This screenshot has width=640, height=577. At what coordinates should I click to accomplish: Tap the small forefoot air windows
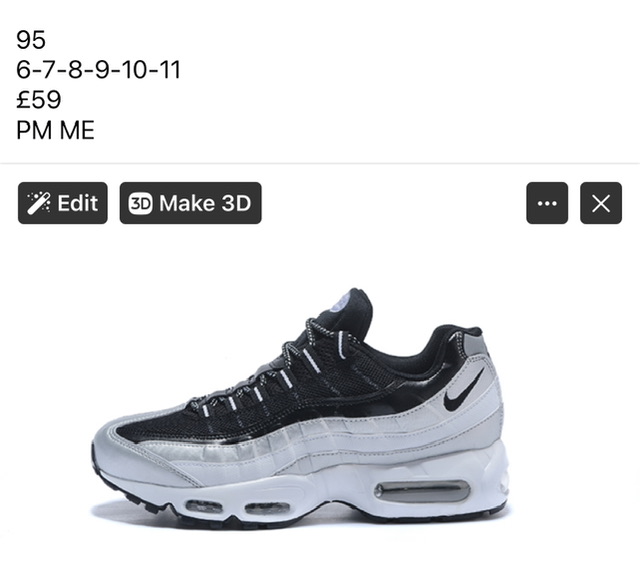tap(238, 507)
